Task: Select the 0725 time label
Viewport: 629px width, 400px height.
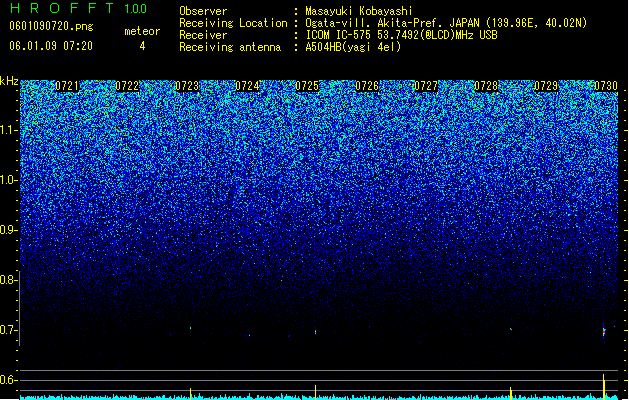Action: (307, 86)
